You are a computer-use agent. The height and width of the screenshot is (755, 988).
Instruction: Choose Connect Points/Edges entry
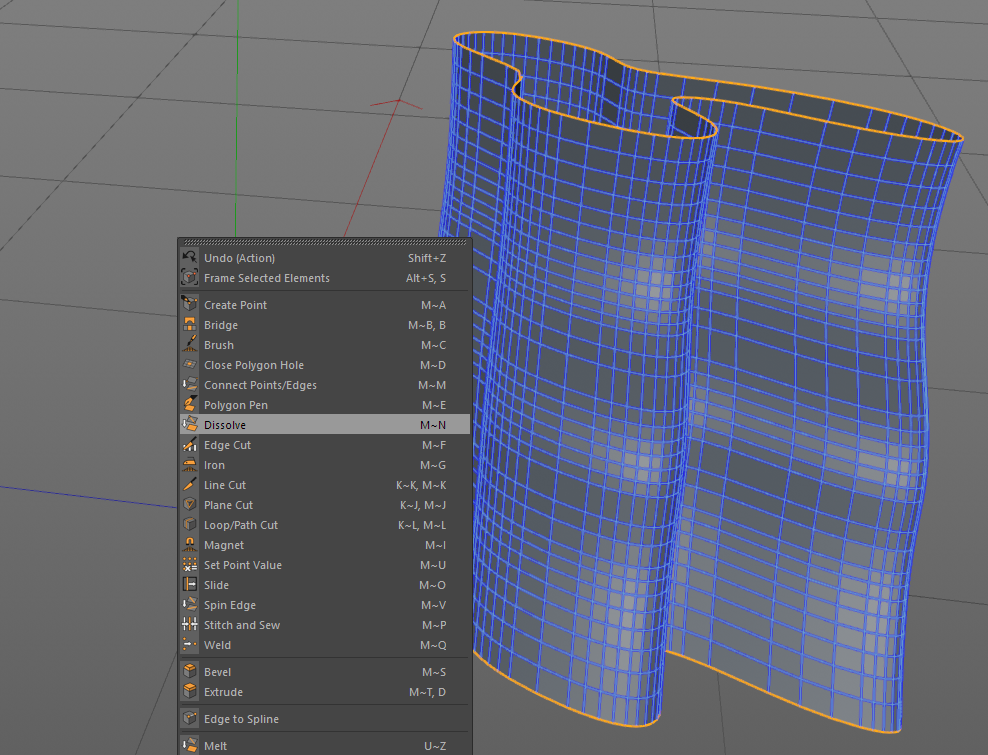pos(325,384)
